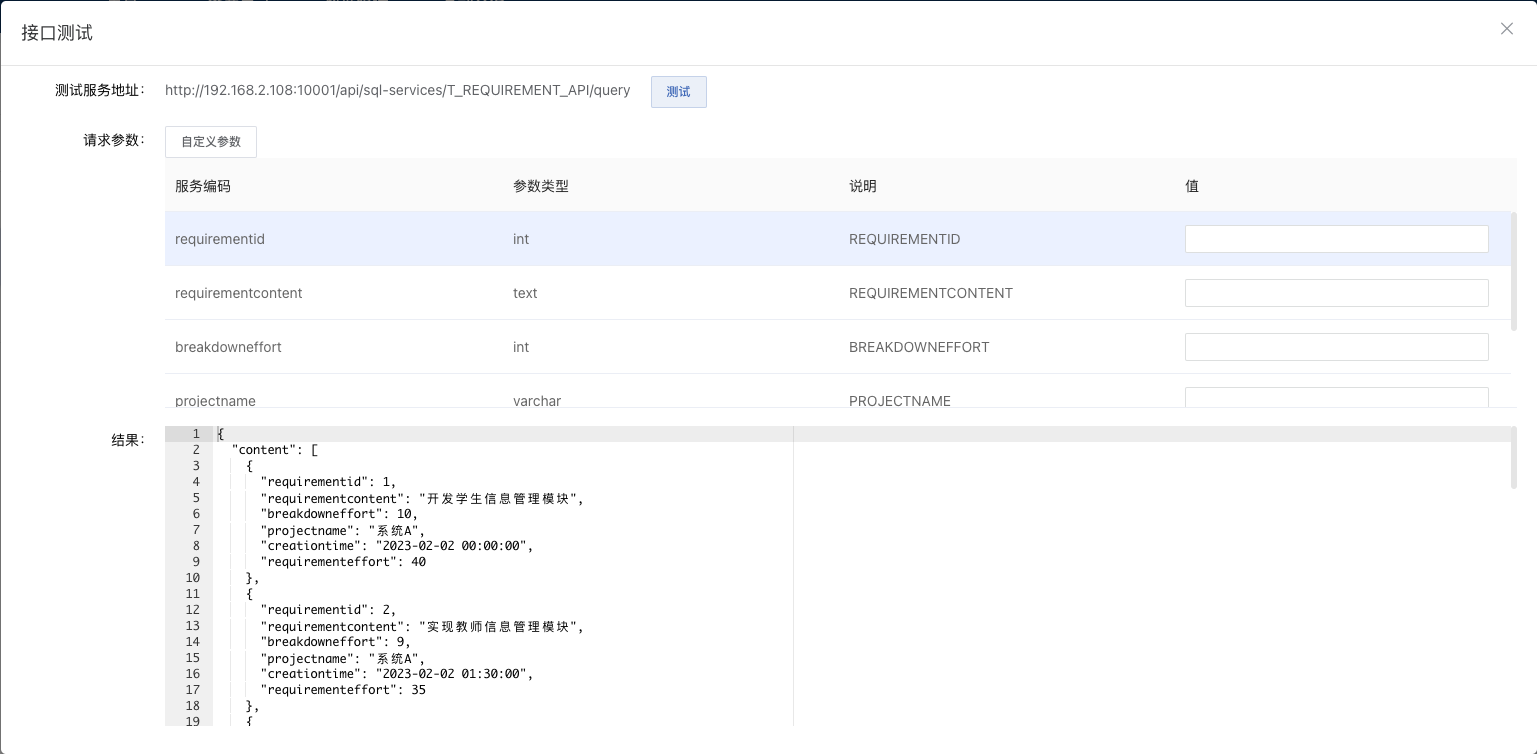The image size is (1537, 754).
Task: Click the 参数类型 column header
Action: [x=541, y=186]
